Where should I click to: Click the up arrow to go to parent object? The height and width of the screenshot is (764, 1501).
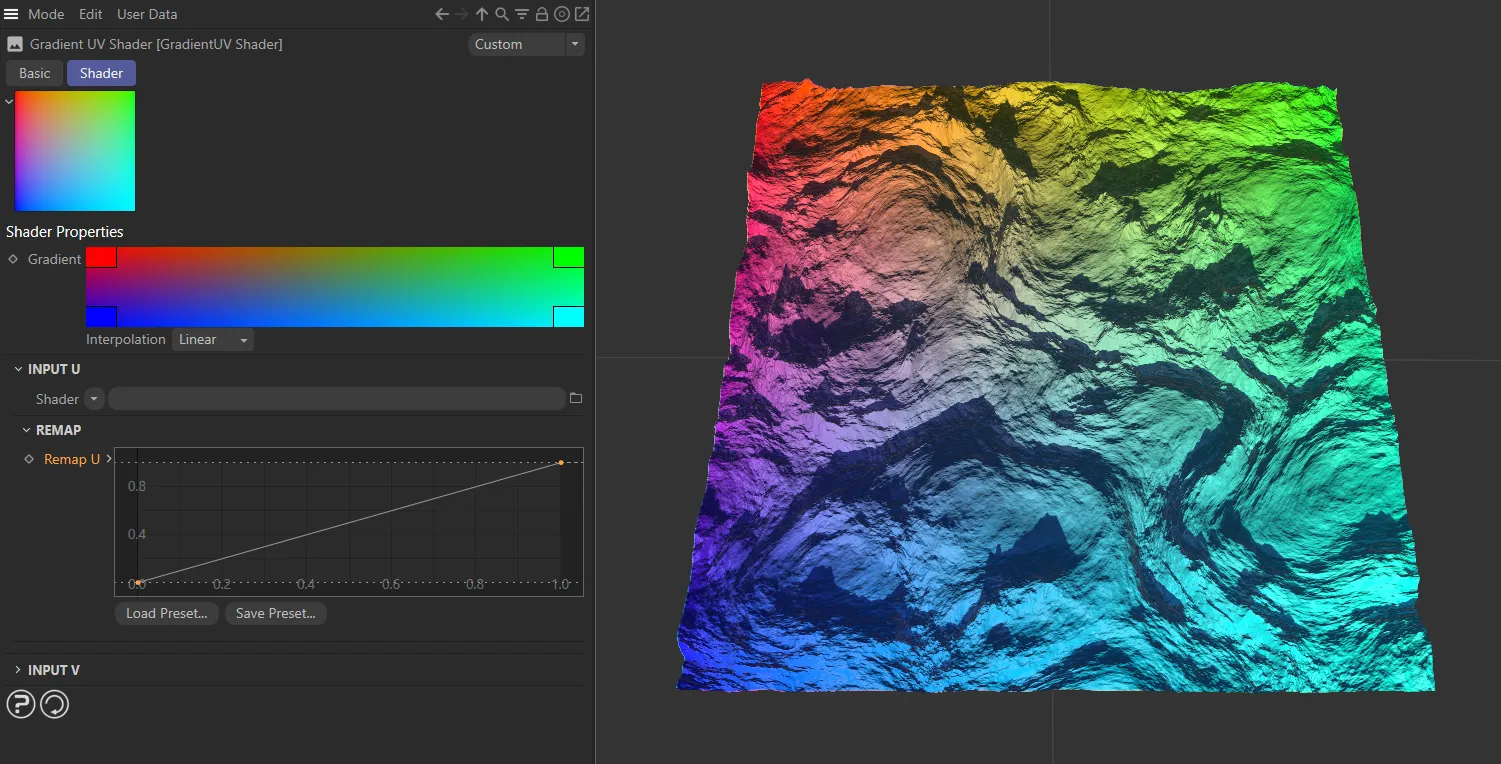481,14
